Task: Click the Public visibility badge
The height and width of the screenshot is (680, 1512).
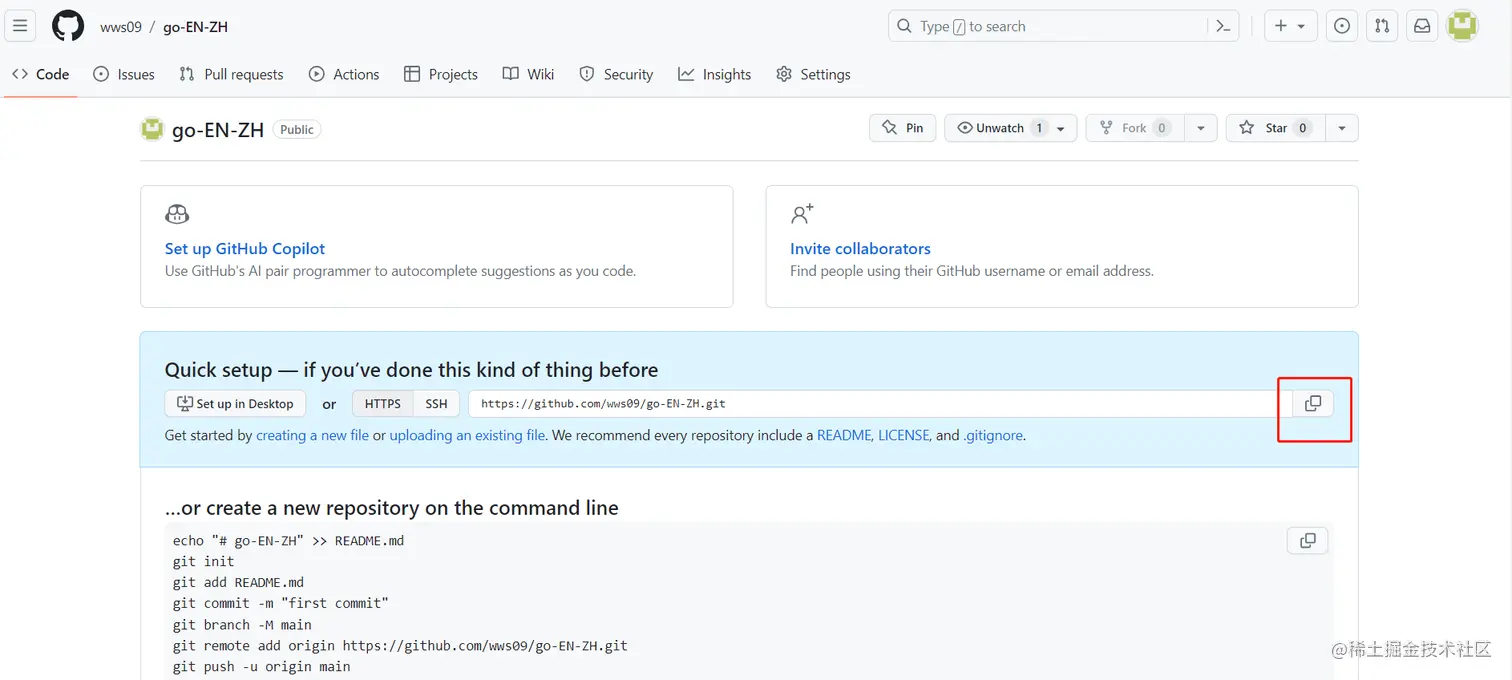Action: (x=297, y=130)
